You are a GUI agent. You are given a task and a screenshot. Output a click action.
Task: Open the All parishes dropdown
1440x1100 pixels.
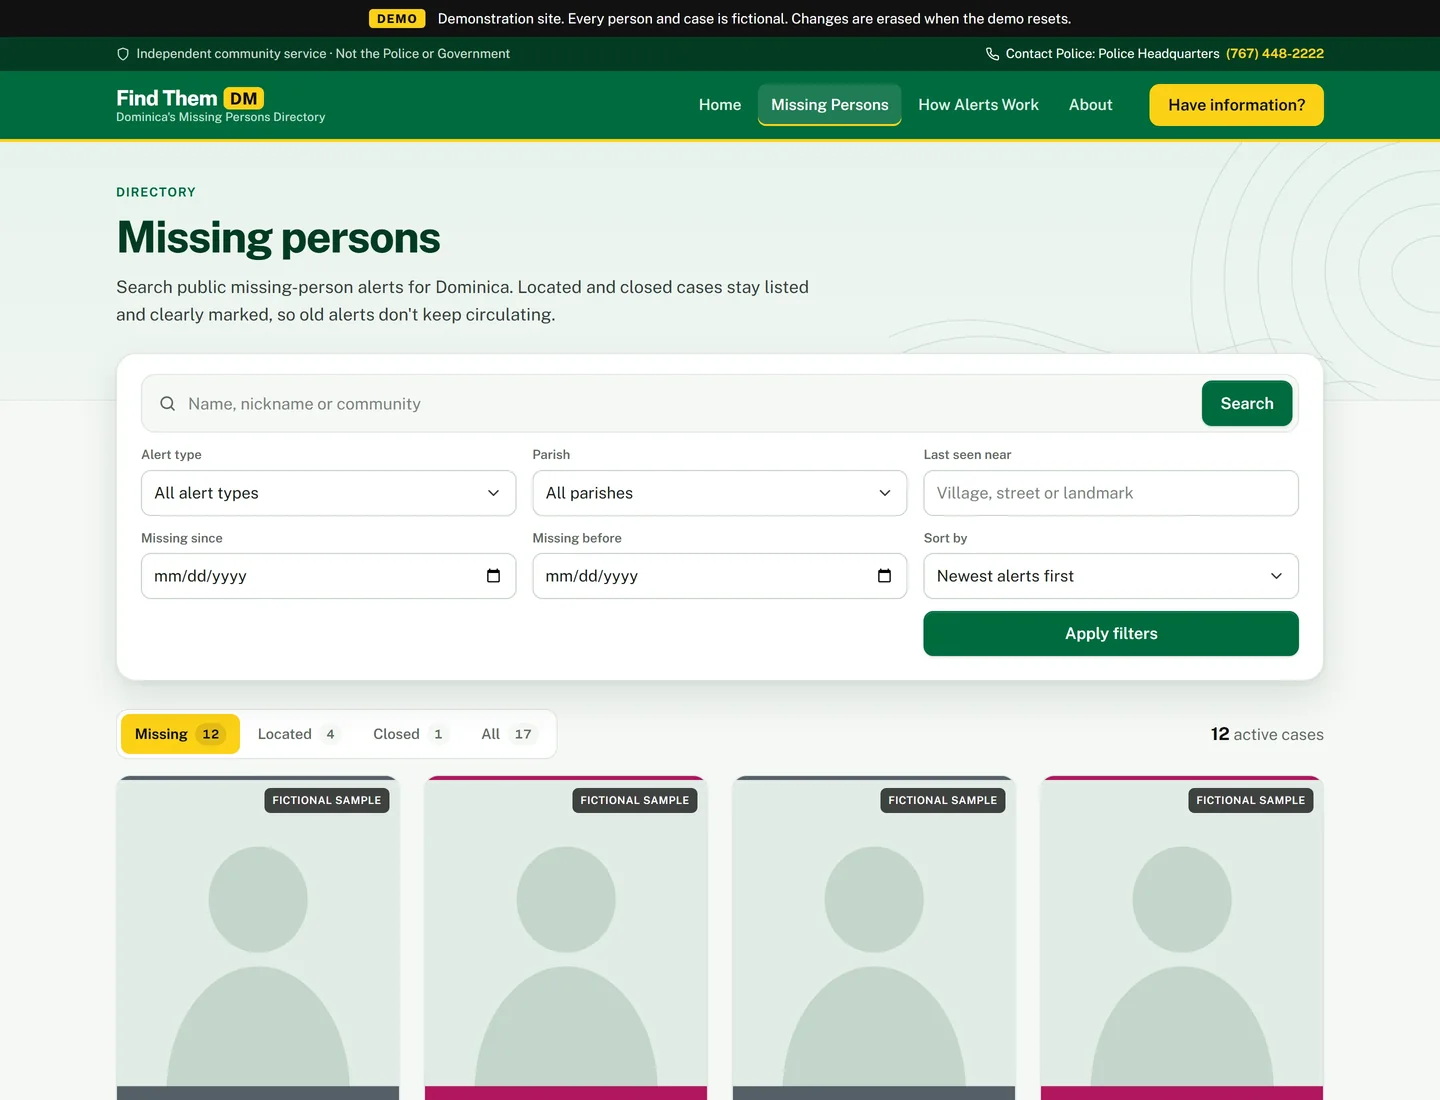point(720,493)
